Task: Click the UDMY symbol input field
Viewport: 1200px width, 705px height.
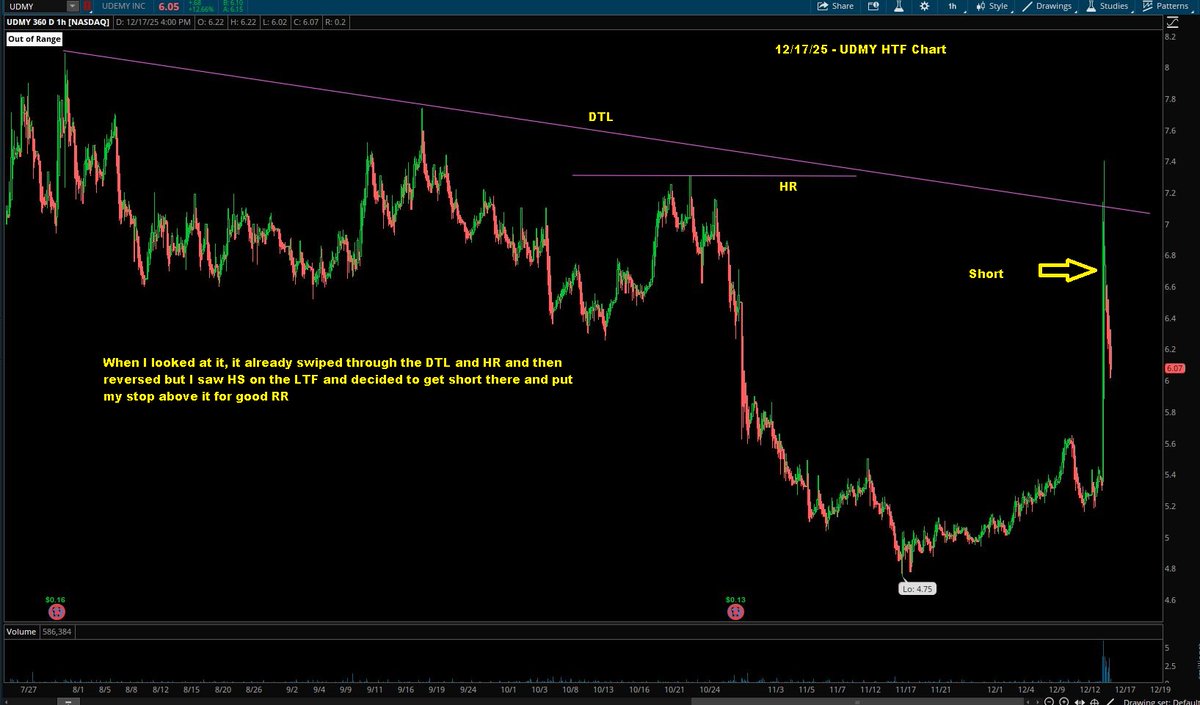Action: tap(35, 5)
